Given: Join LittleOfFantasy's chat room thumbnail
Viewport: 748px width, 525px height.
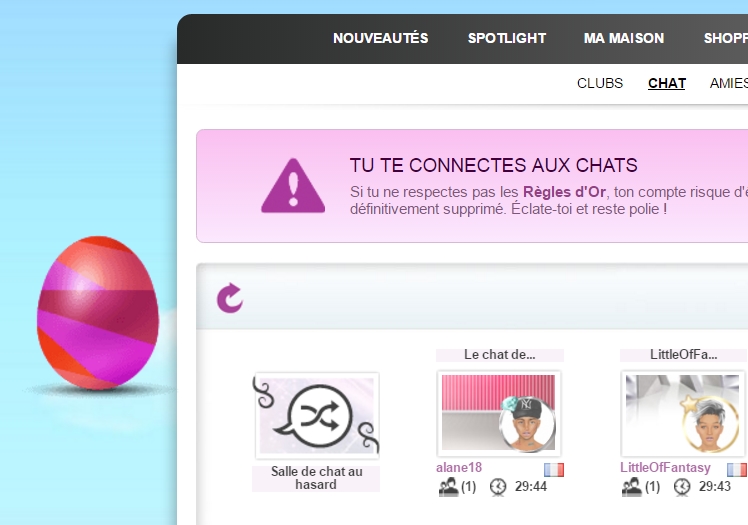Looking at the screenshot, I should click(683, 413).
